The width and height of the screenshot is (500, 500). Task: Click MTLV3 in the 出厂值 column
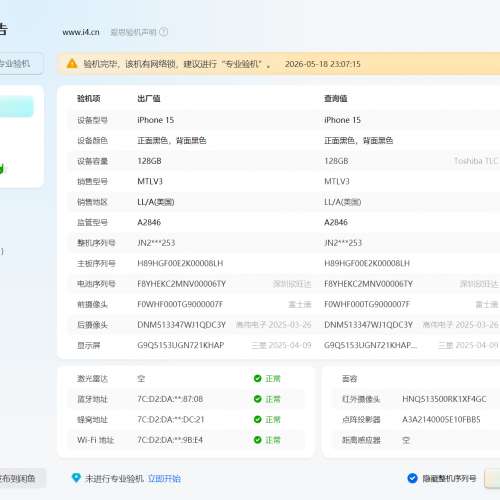tap(150, 181)
